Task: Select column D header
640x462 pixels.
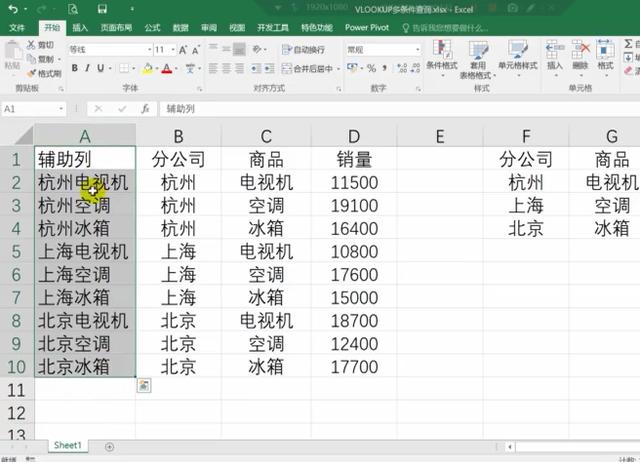Action: [354, 136]
